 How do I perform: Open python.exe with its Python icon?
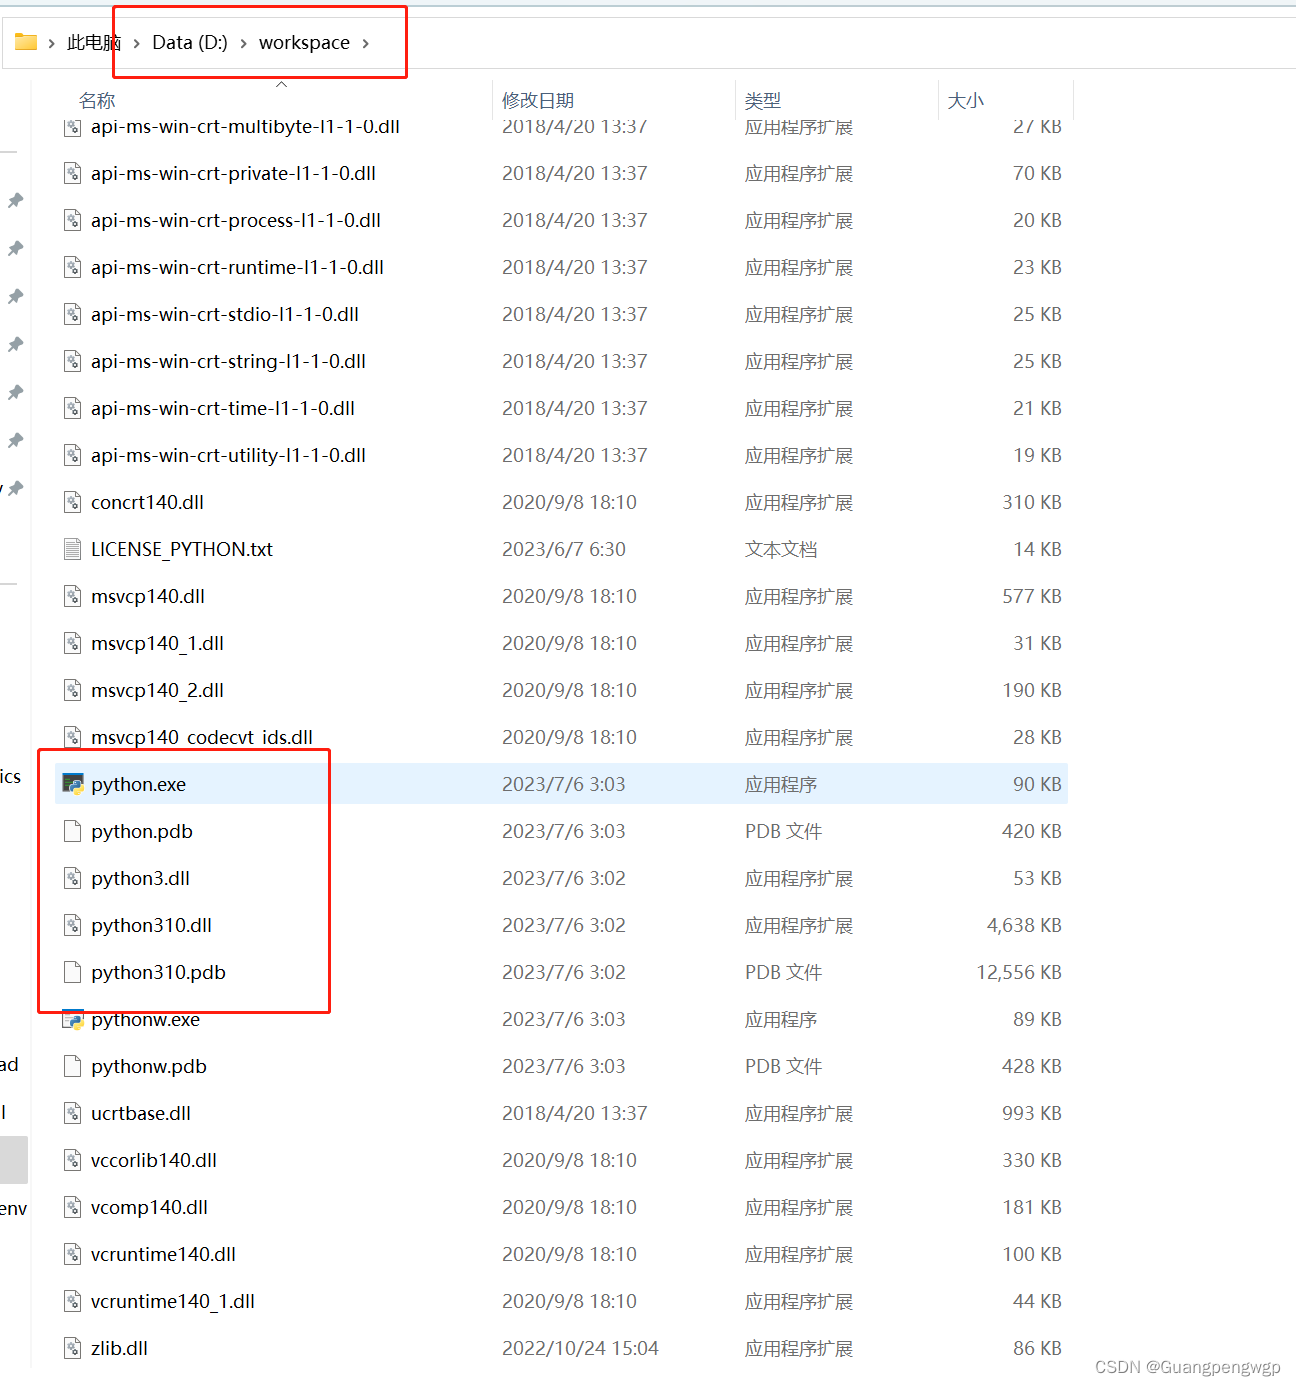pos(72,784)
